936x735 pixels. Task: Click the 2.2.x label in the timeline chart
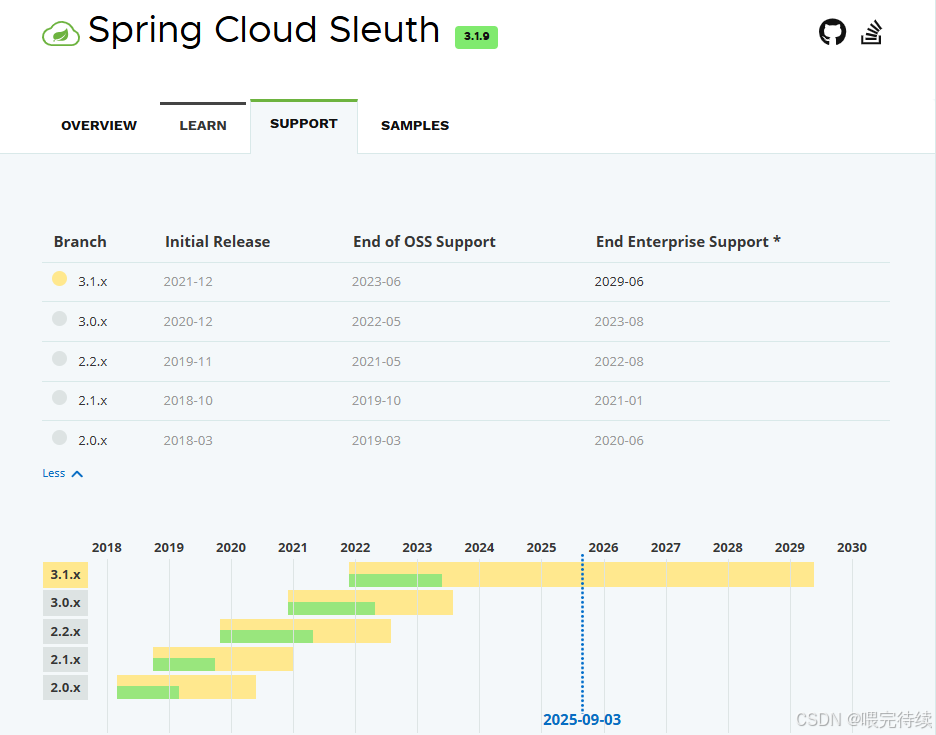pos(65,632)
